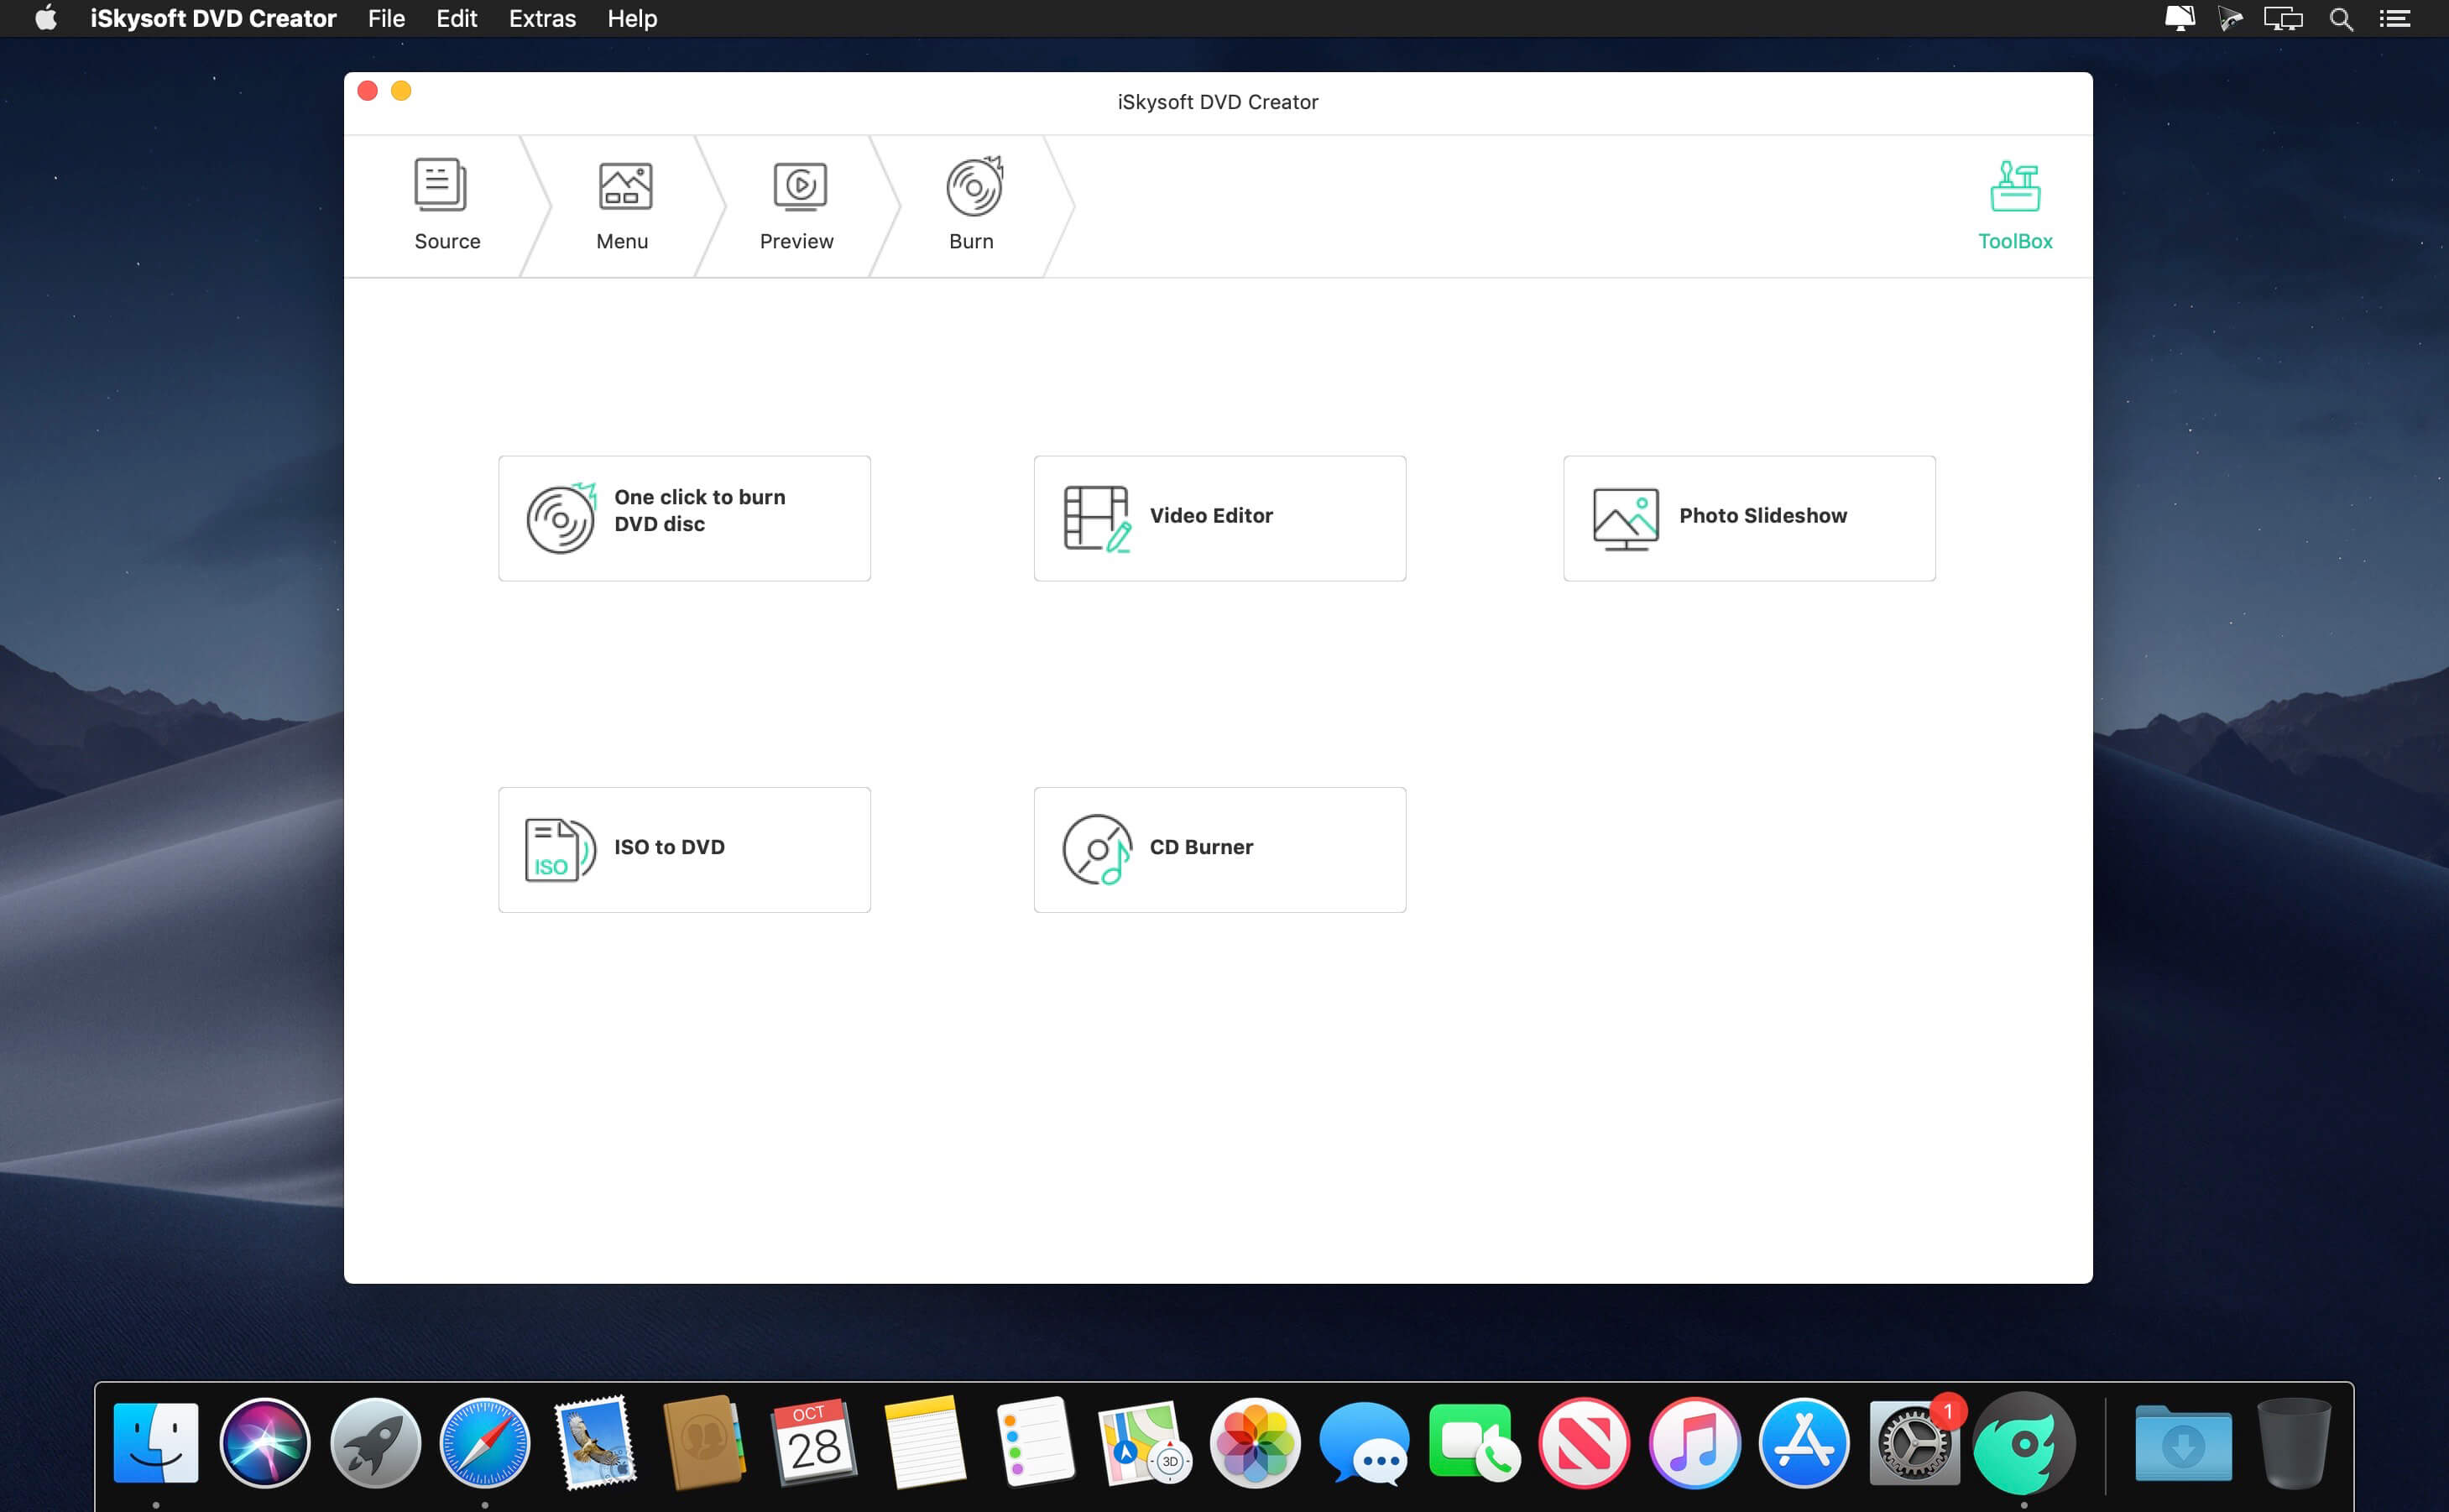Open the Burn step tab

pos(972,206)
